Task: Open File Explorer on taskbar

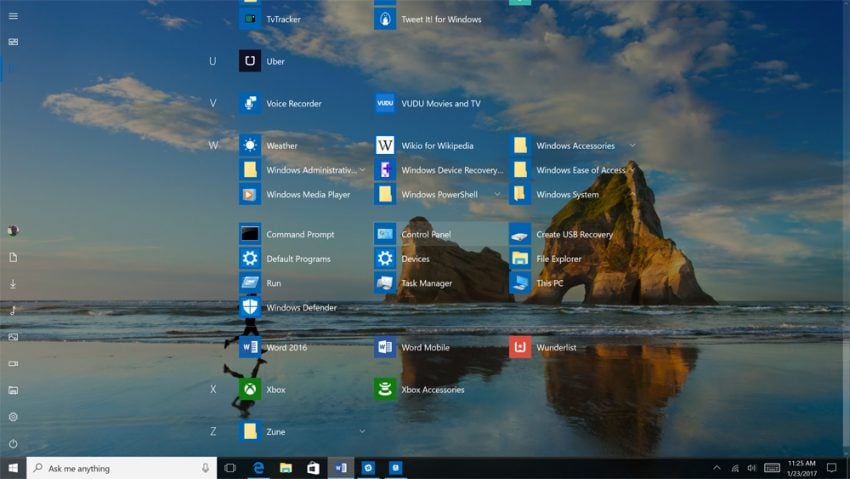Action: pyautogui.click(x=286, y=468)
